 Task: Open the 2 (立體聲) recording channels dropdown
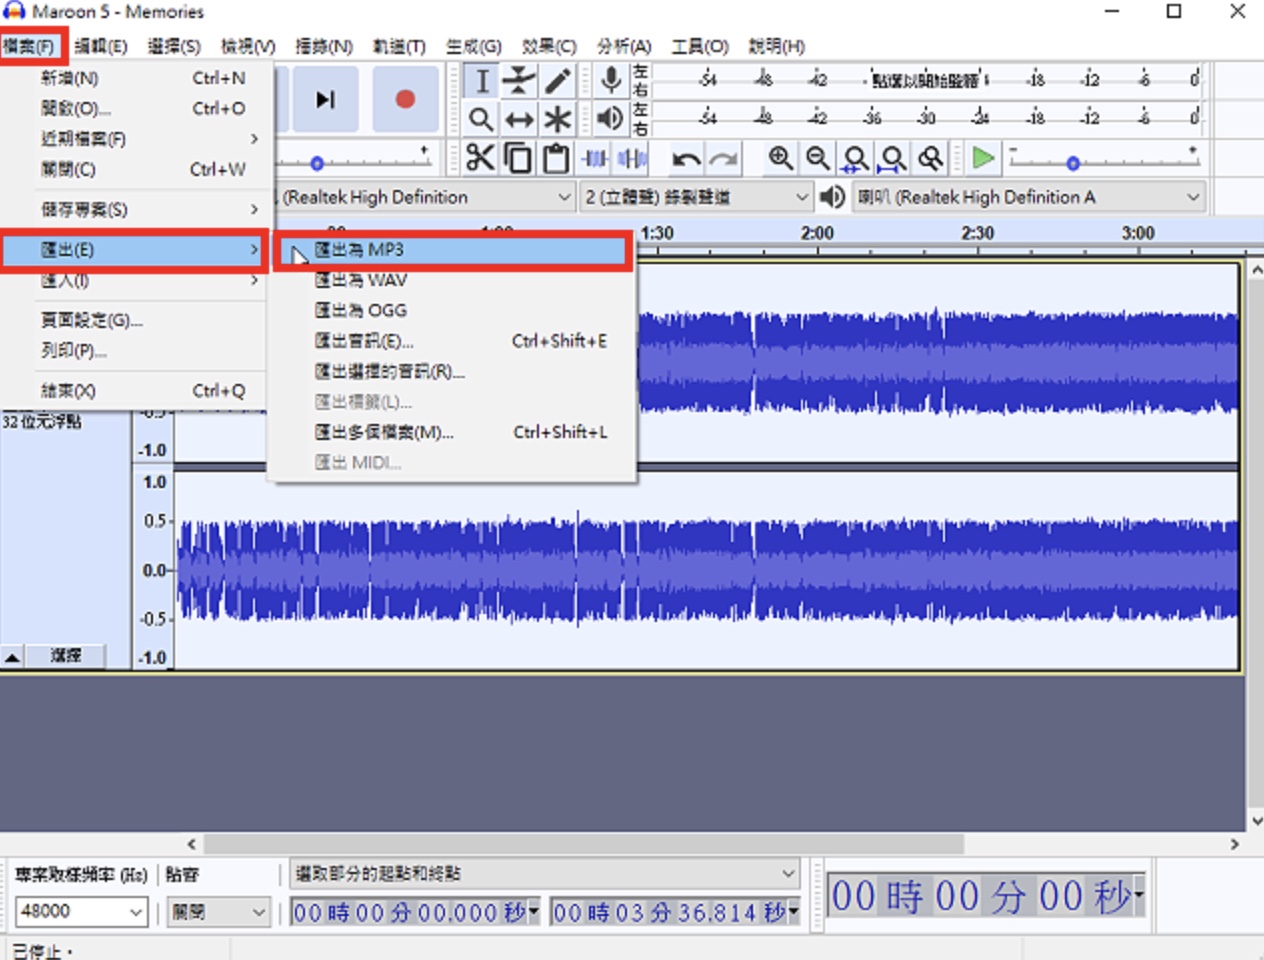(x=696, y=197)
